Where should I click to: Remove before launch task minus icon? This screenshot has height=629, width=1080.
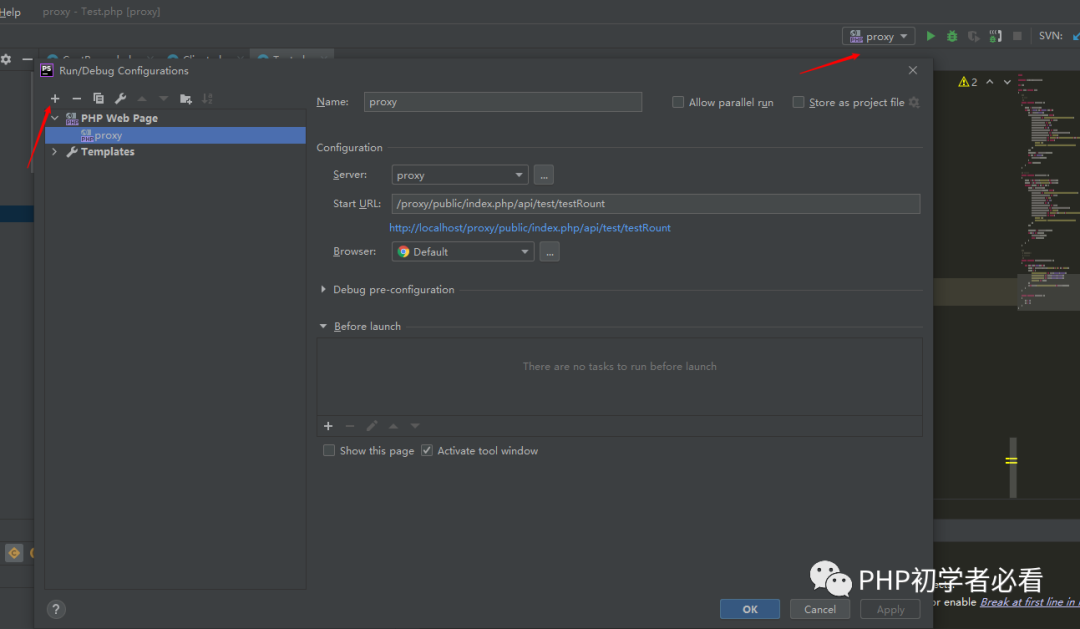point(350,426)
